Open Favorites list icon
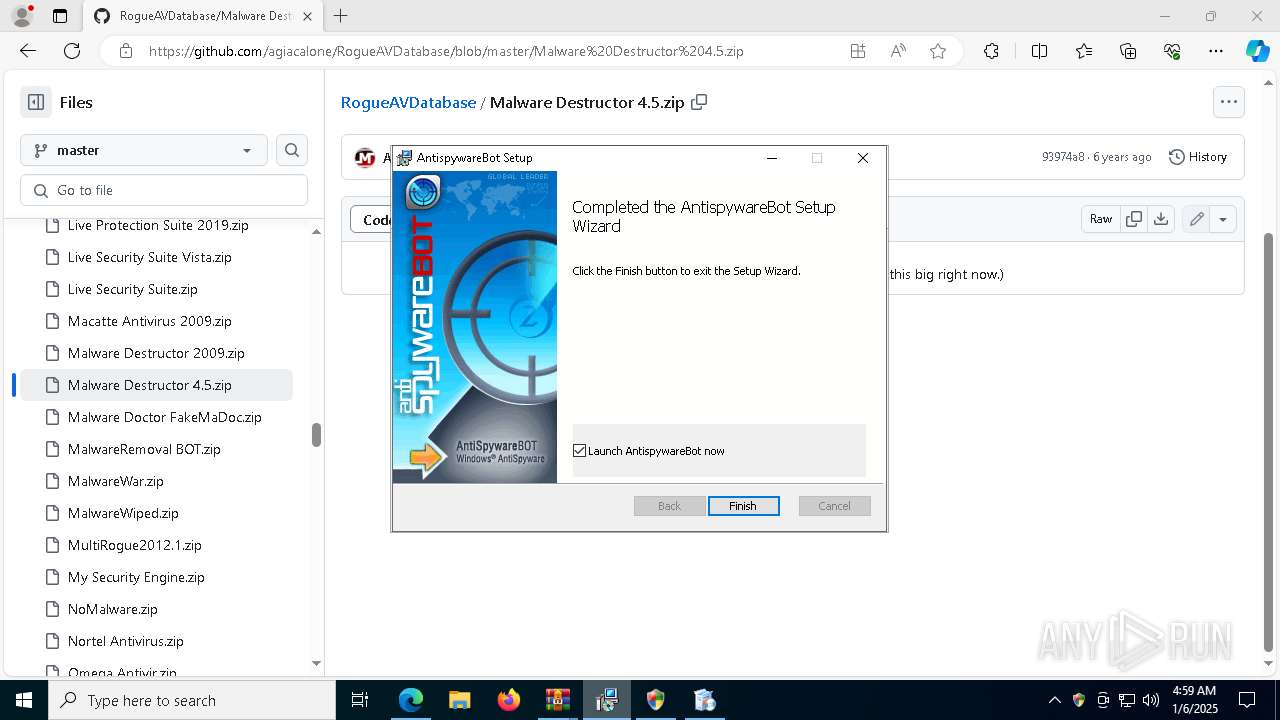The width and height of the screenshot is (1280, 720). click(1084, 51)
